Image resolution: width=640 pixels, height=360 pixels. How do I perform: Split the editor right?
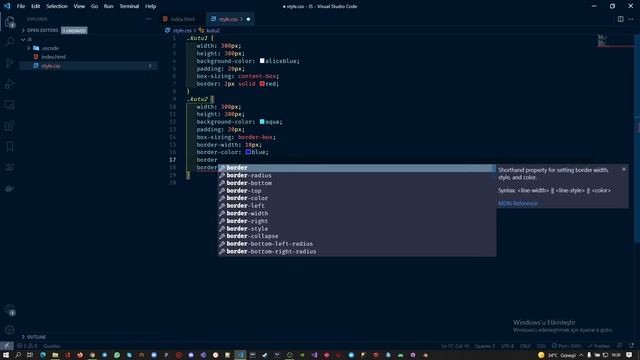tap(620, 19)
